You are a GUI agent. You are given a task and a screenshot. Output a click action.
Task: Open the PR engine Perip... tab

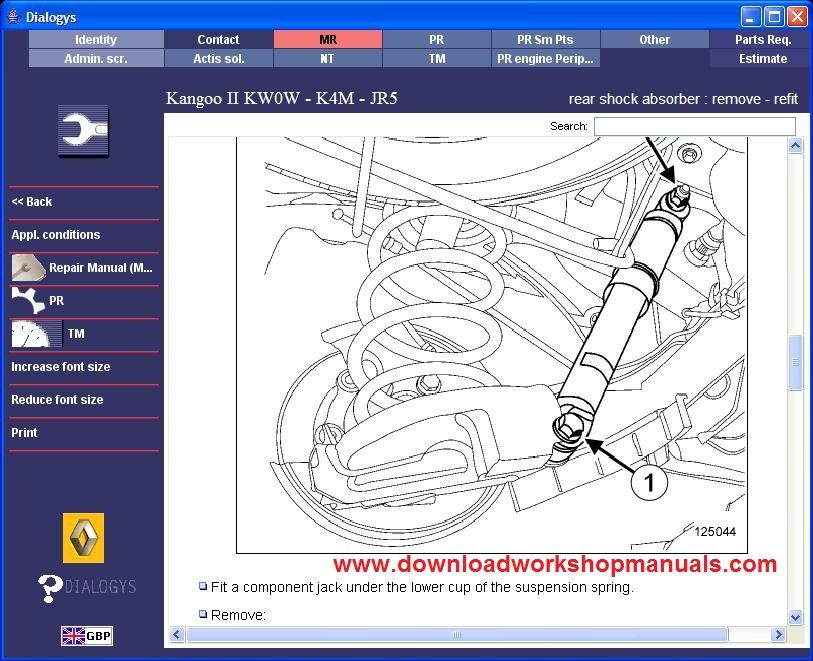coord(545,59)
